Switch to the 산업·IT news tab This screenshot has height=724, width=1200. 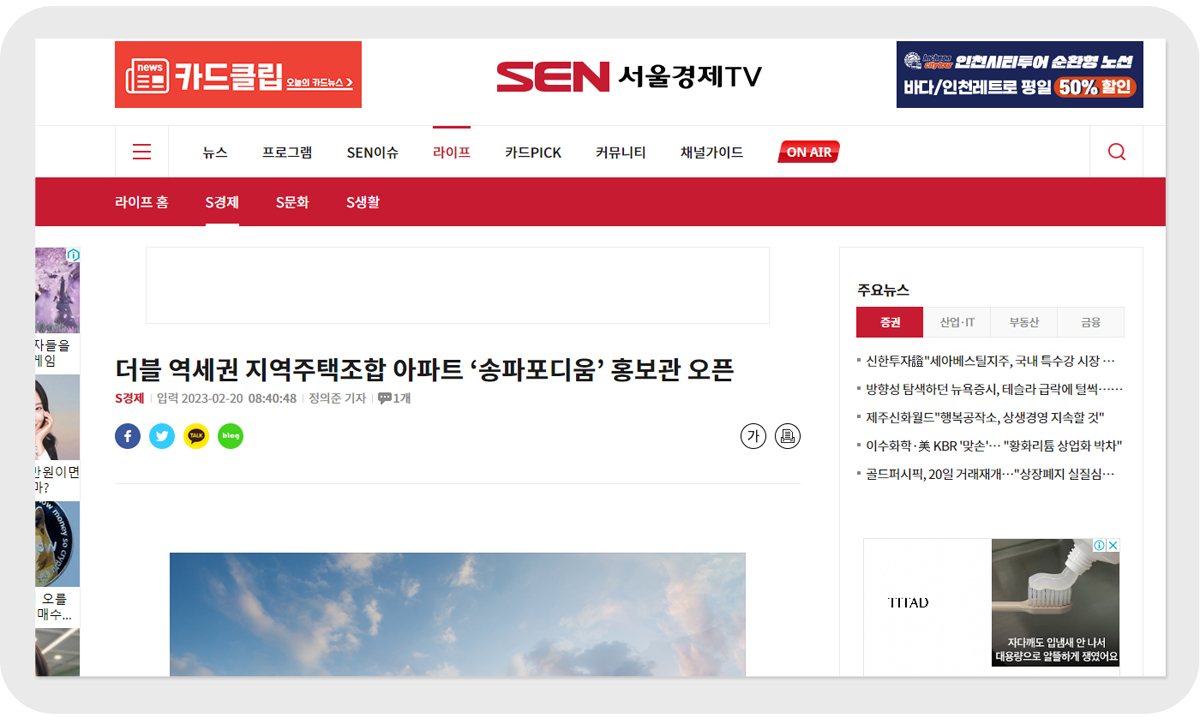coord(957,322)
